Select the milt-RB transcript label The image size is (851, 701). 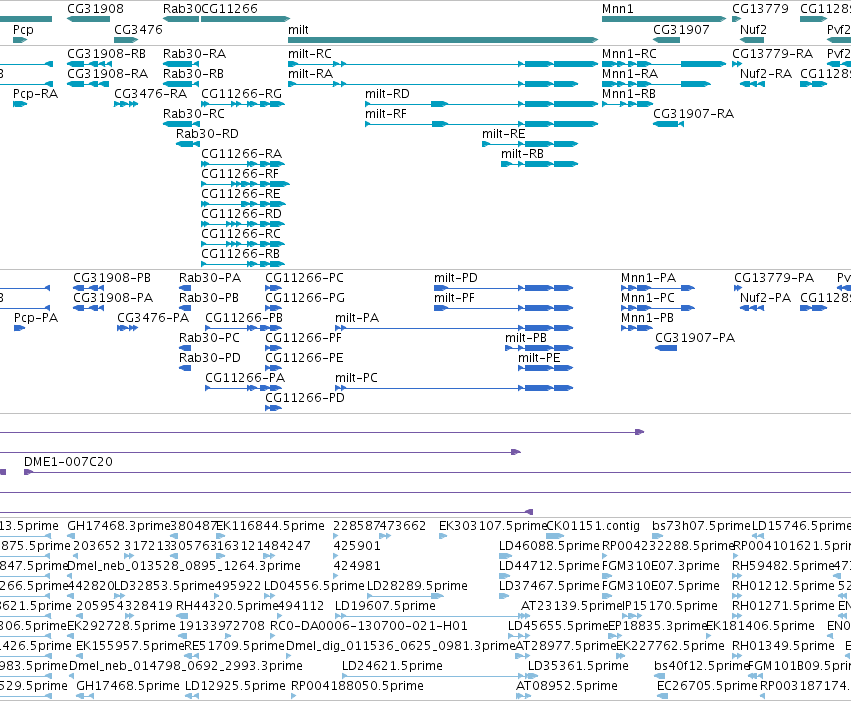point(522,154)
